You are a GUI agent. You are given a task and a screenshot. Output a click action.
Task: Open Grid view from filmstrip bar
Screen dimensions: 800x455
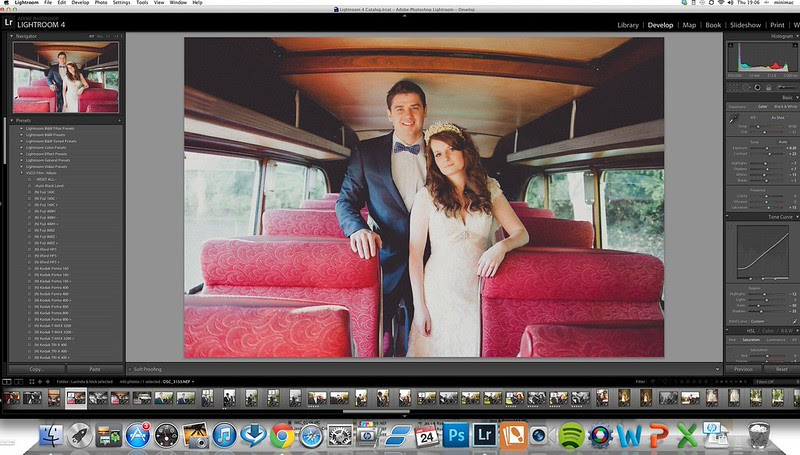32,381
